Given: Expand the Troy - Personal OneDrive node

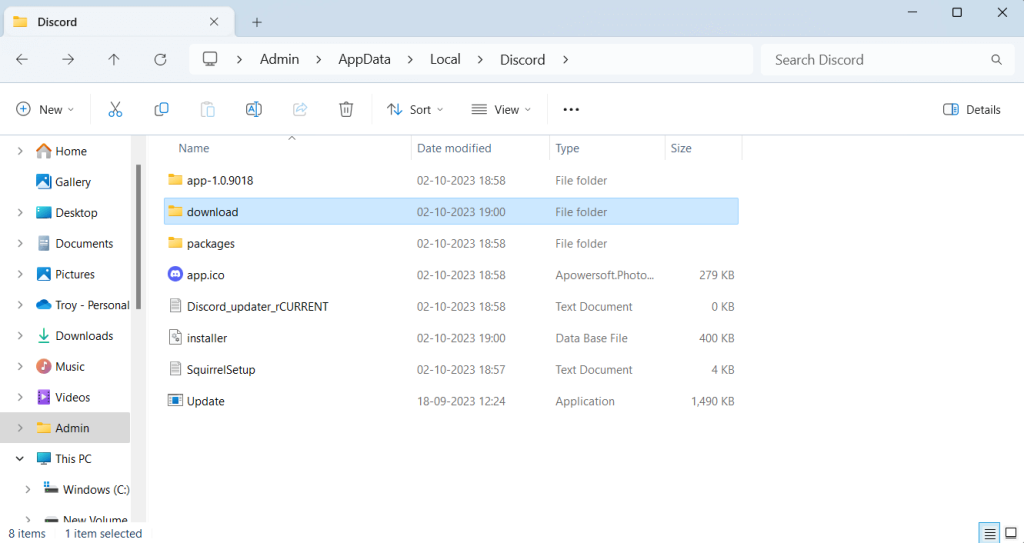Looking at the screenshot, I should tap(20, 304).
